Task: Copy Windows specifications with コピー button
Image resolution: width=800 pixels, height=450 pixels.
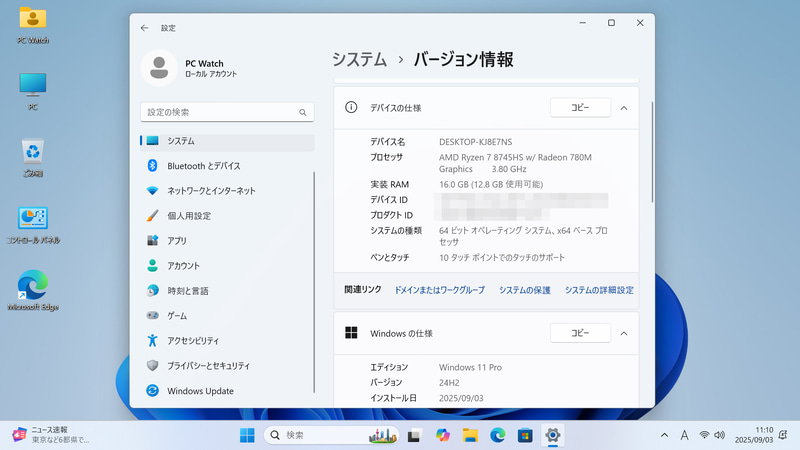Action: [x=580, y=333]
